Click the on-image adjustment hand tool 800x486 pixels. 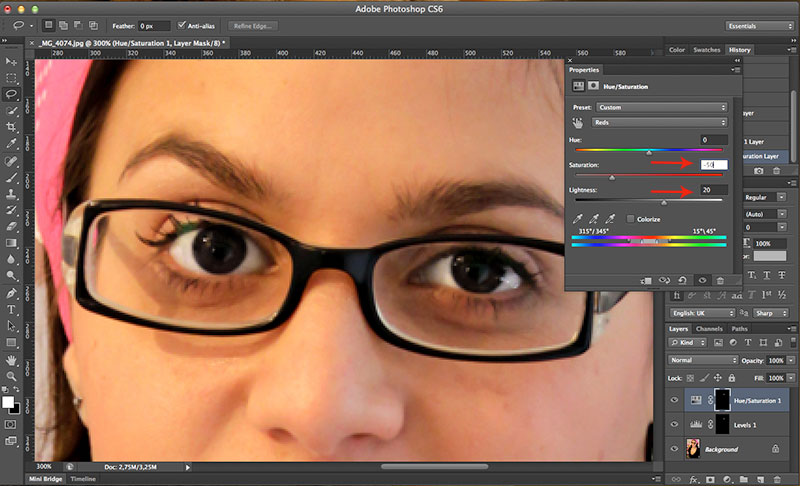pyautogui.click(x=578, y=122)
